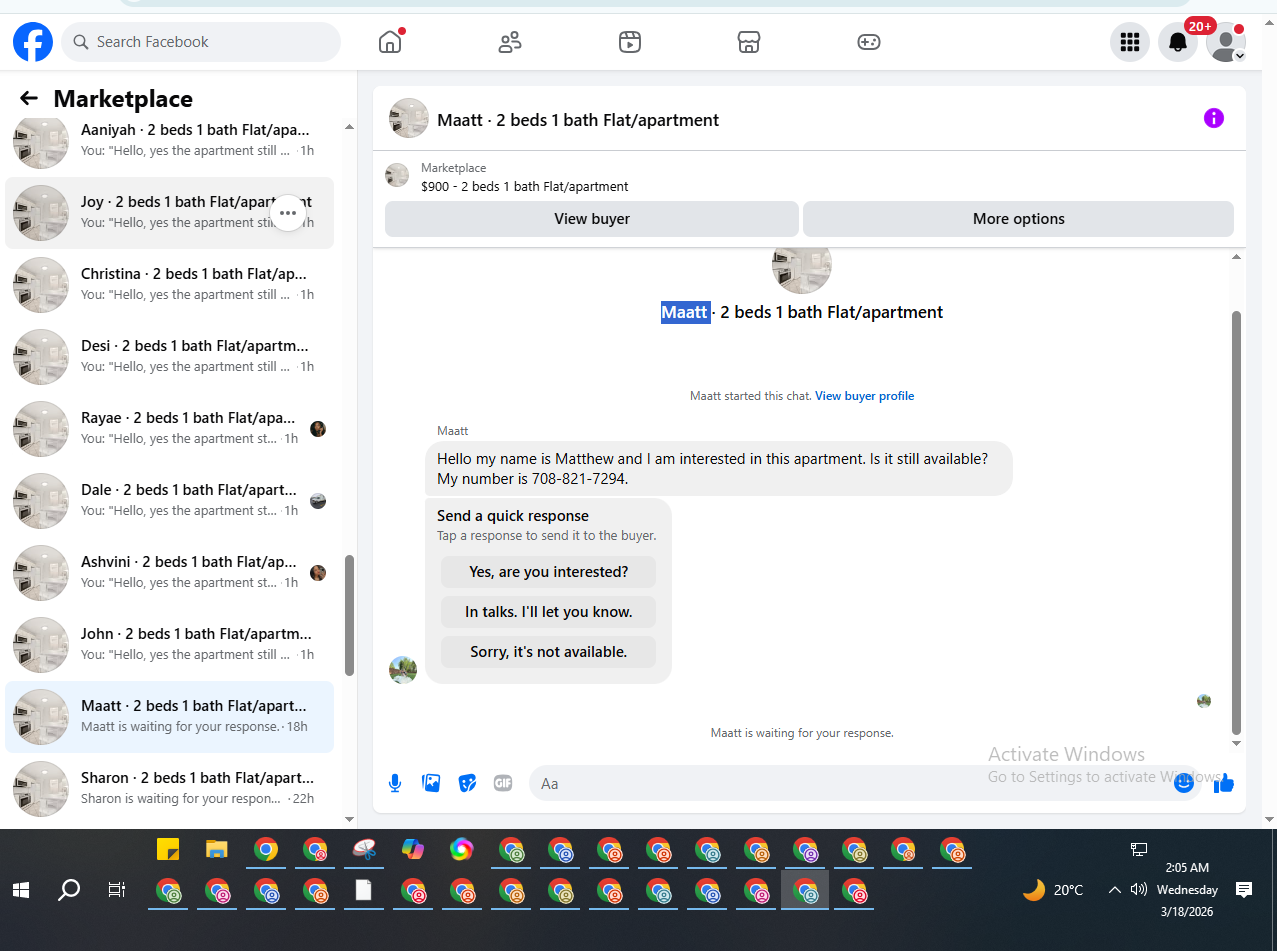Open the Dale conversation
1277x951 pixels.
tap(169, 501)
